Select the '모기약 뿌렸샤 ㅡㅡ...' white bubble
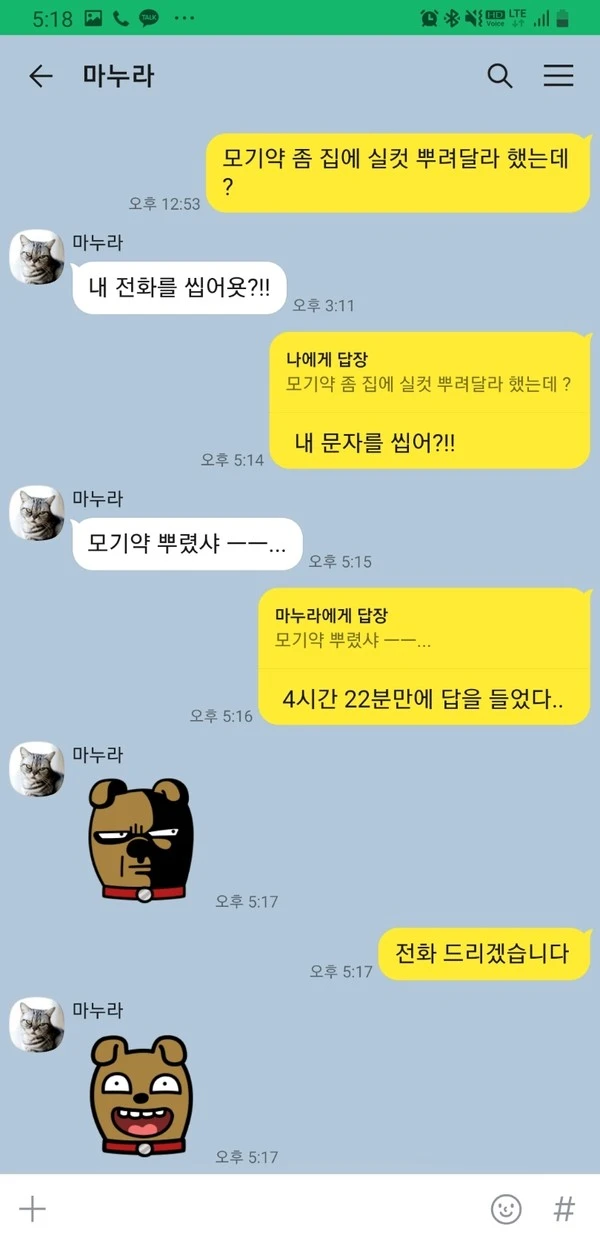Image resolution: width=600 pixels, height=1244 pixels. [x=187, y=544]
